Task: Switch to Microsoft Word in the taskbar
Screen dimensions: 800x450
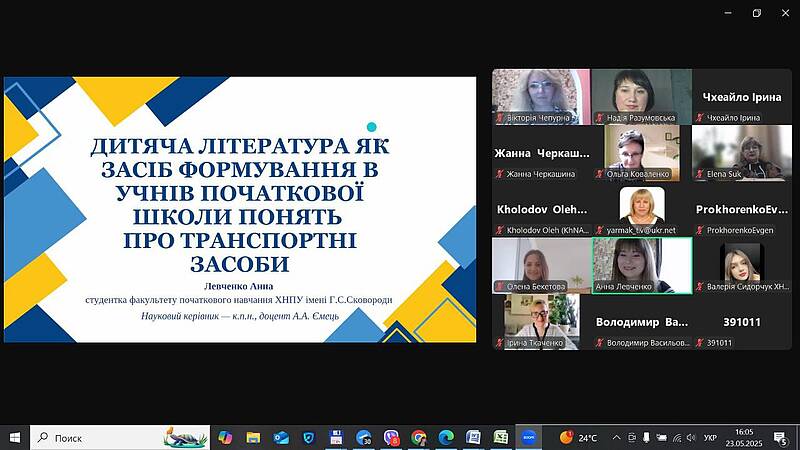Action: pyautogui.click(x=473, y=438)
